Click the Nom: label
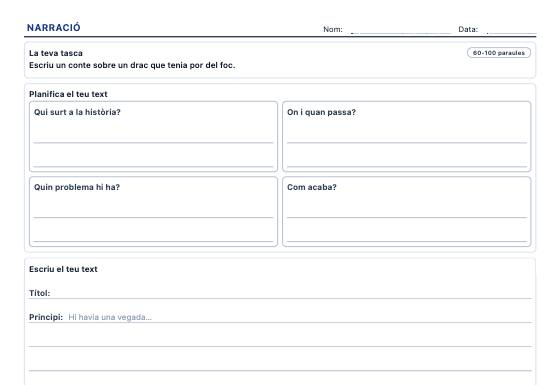This screenshot has height=385, width=560. tap(333, 29)
